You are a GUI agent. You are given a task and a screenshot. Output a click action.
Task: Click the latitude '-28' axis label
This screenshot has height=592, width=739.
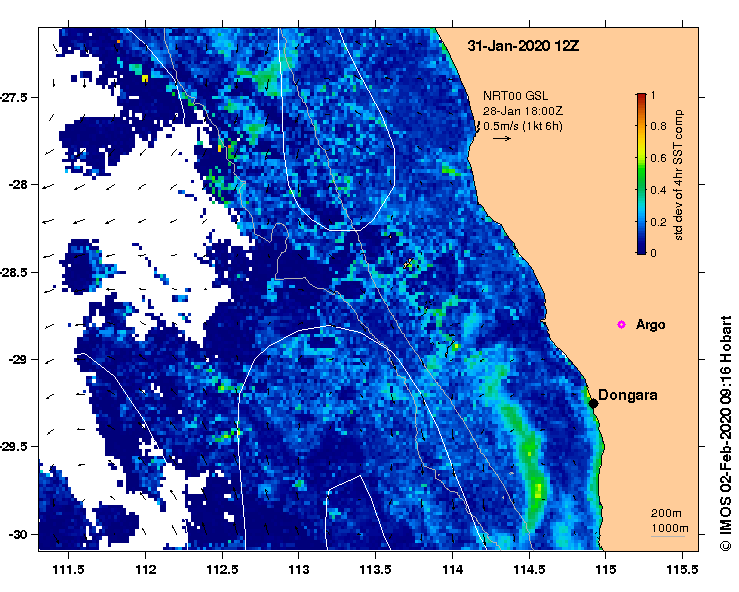click(18, 185)
